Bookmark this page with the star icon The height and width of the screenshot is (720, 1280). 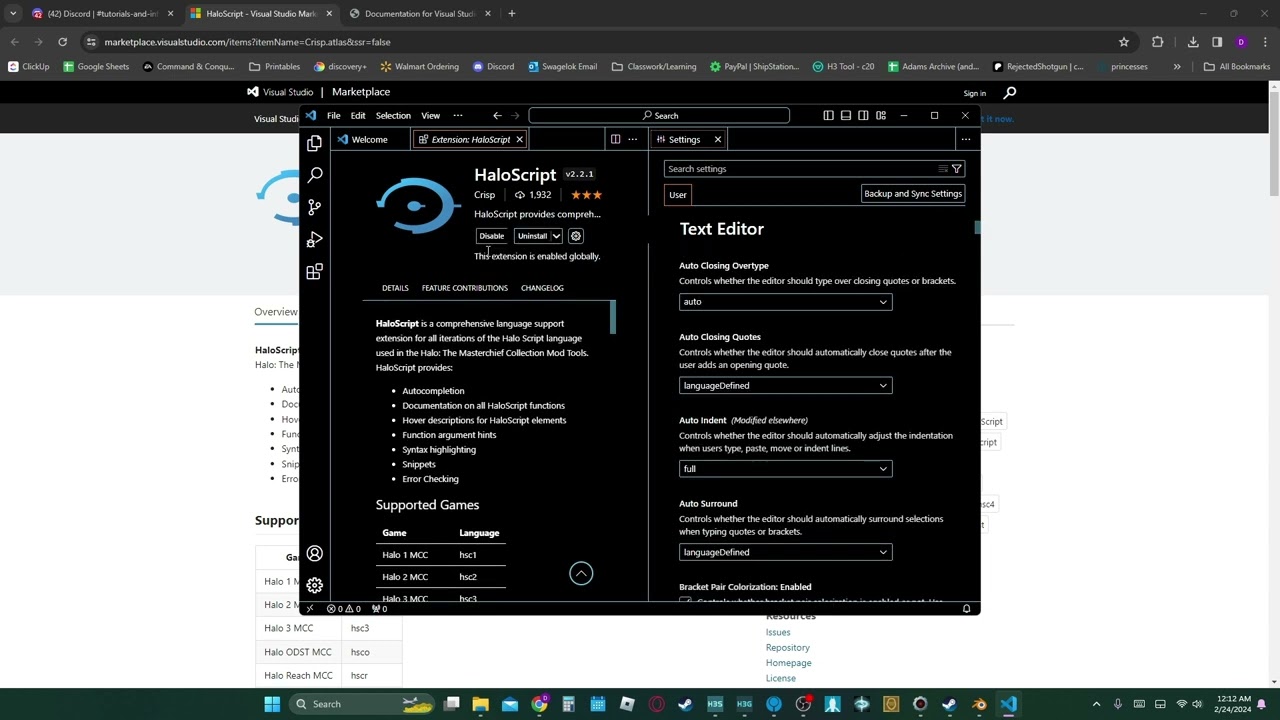click(x=1124, y=42)
